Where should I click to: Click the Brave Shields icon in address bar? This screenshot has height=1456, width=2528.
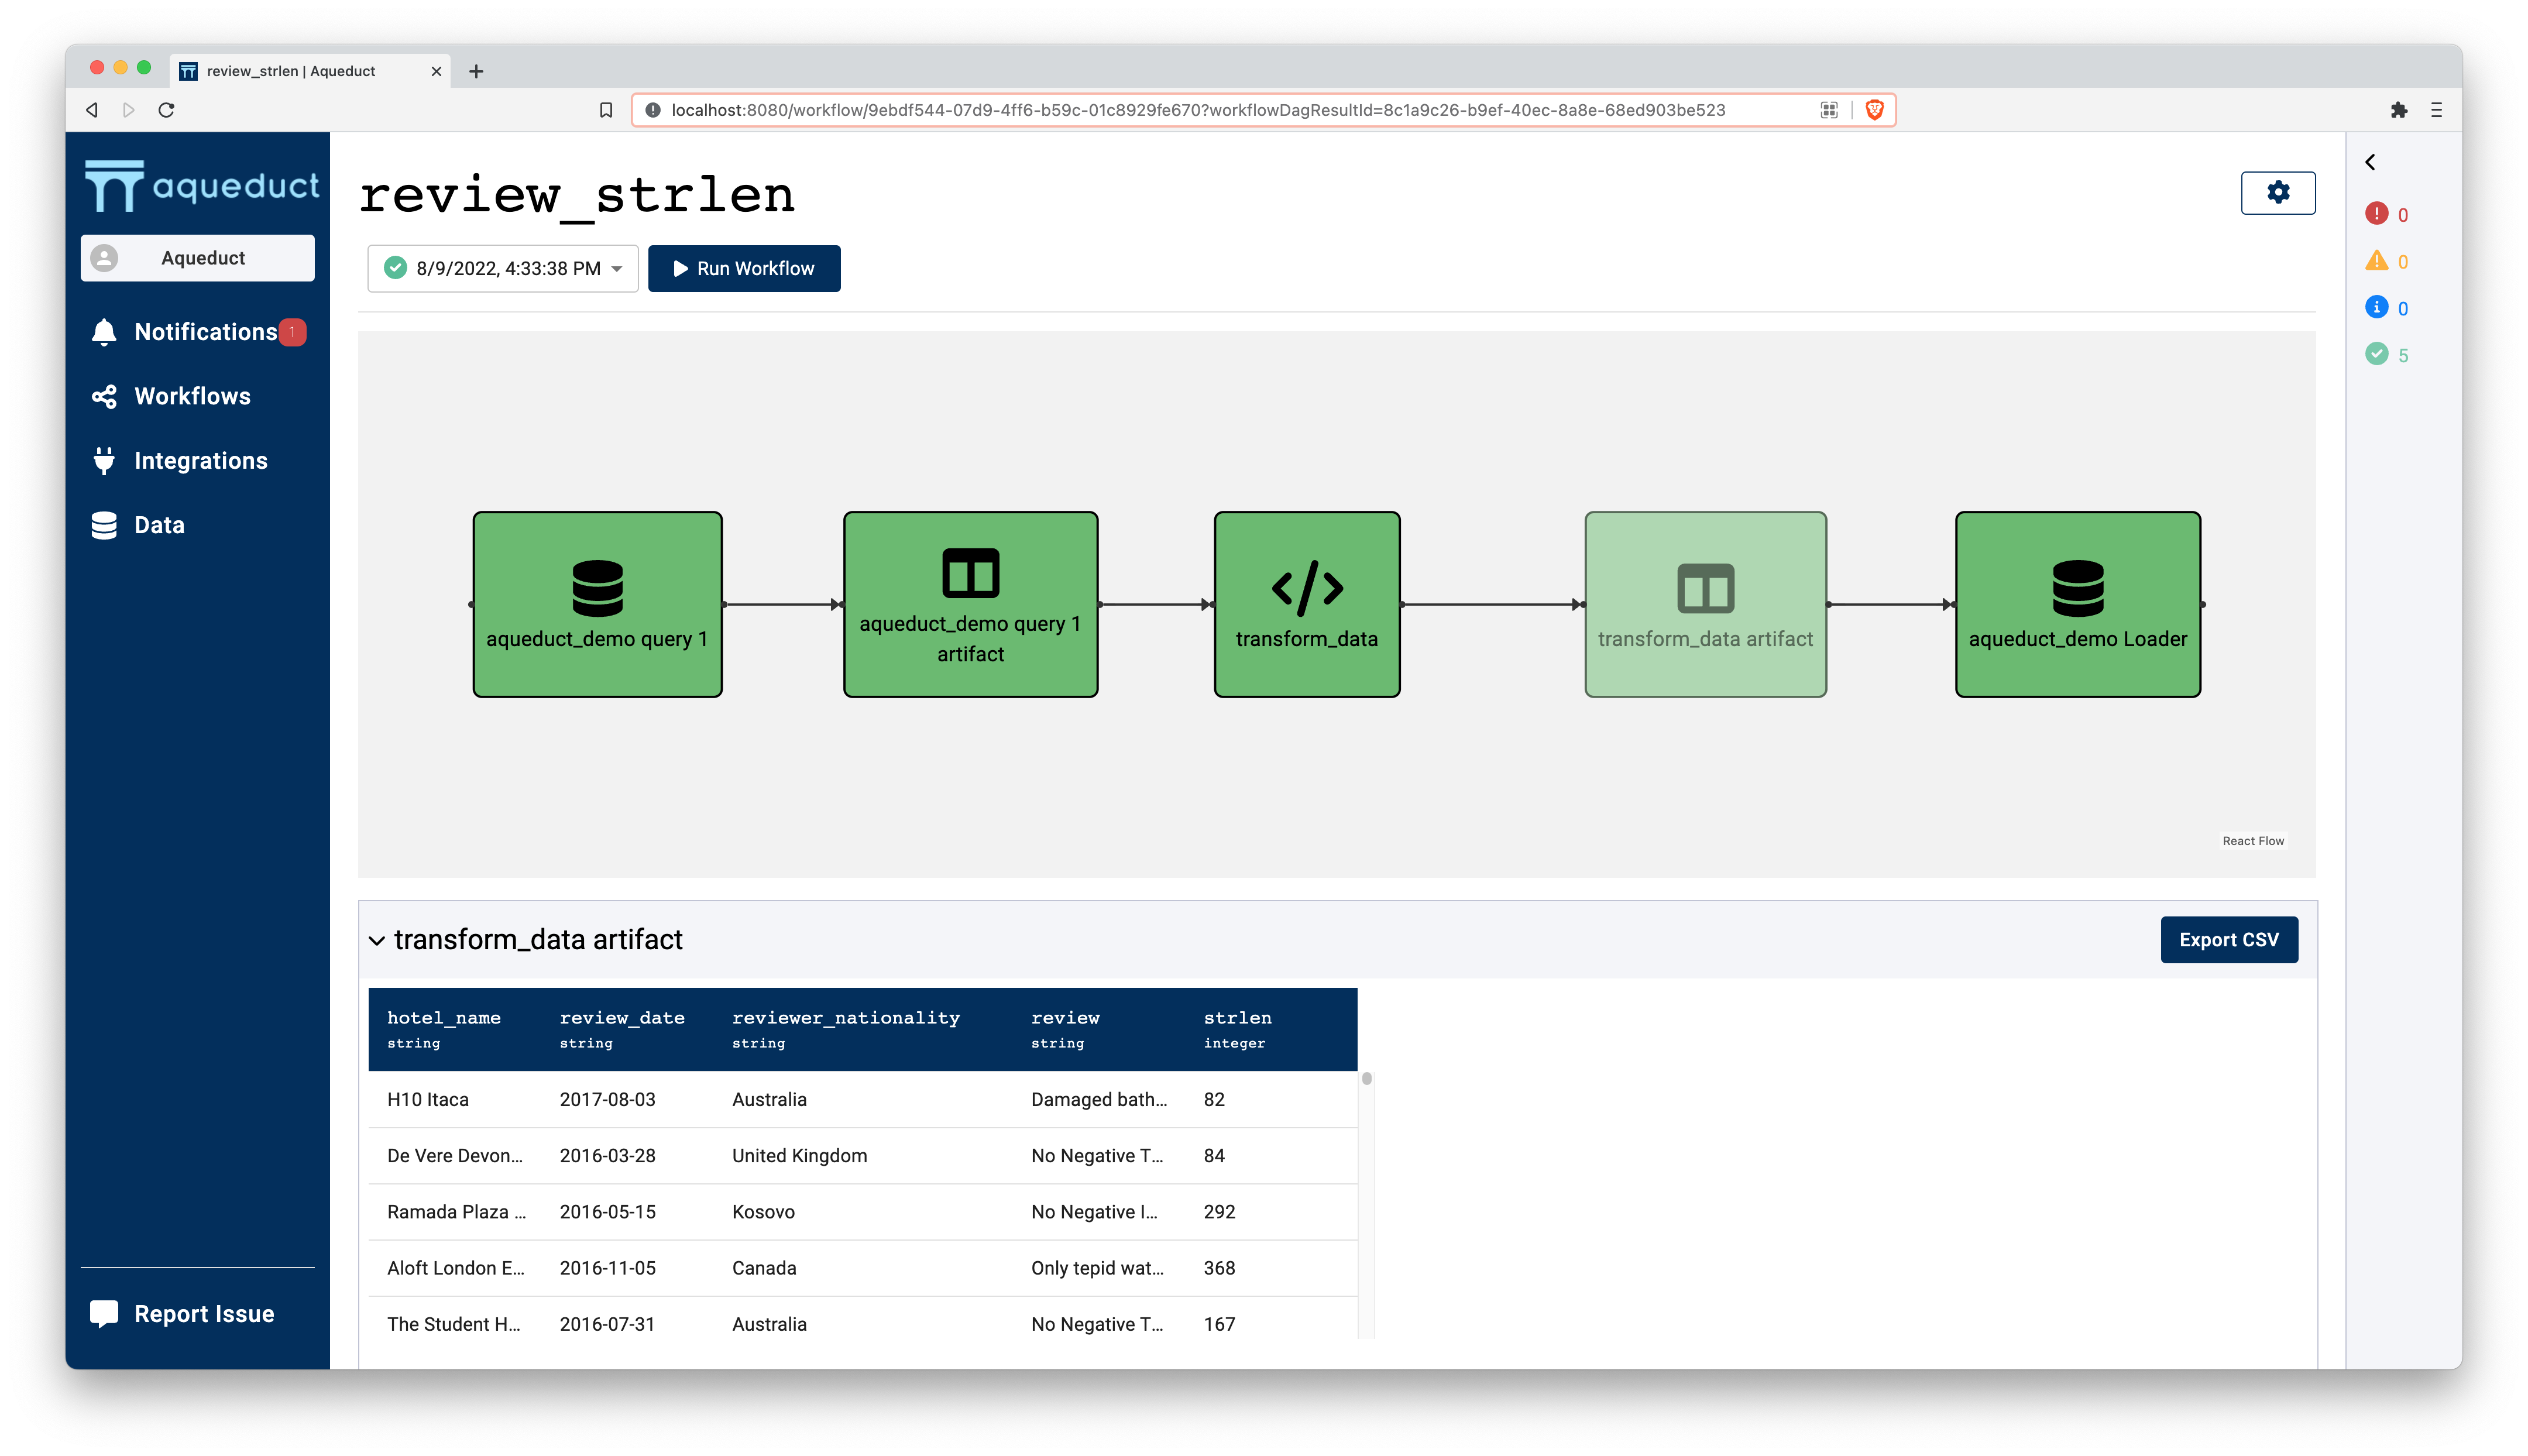coord(1874,110)
